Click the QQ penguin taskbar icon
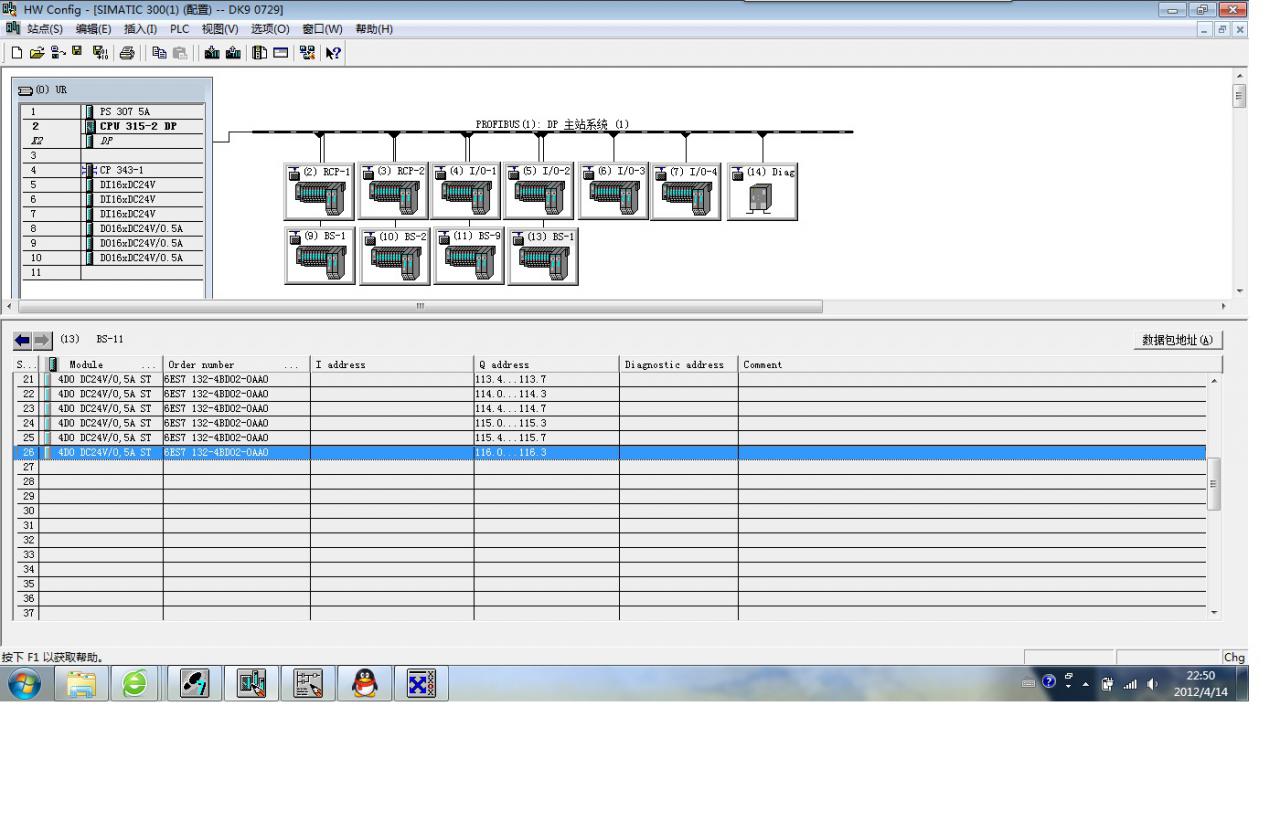 pos(366,687)
